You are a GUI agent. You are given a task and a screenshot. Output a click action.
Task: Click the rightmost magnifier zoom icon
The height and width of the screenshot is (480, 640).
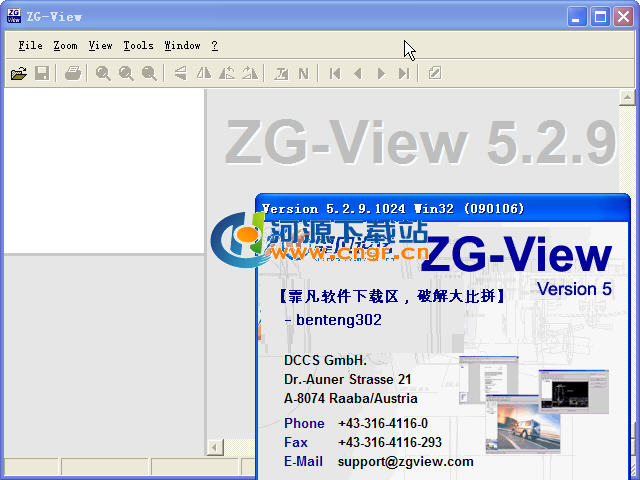tap(149, 73)
